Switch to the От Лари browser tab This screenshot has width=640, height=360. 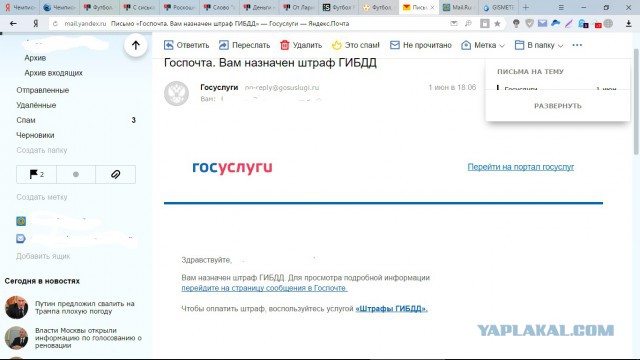299,7
